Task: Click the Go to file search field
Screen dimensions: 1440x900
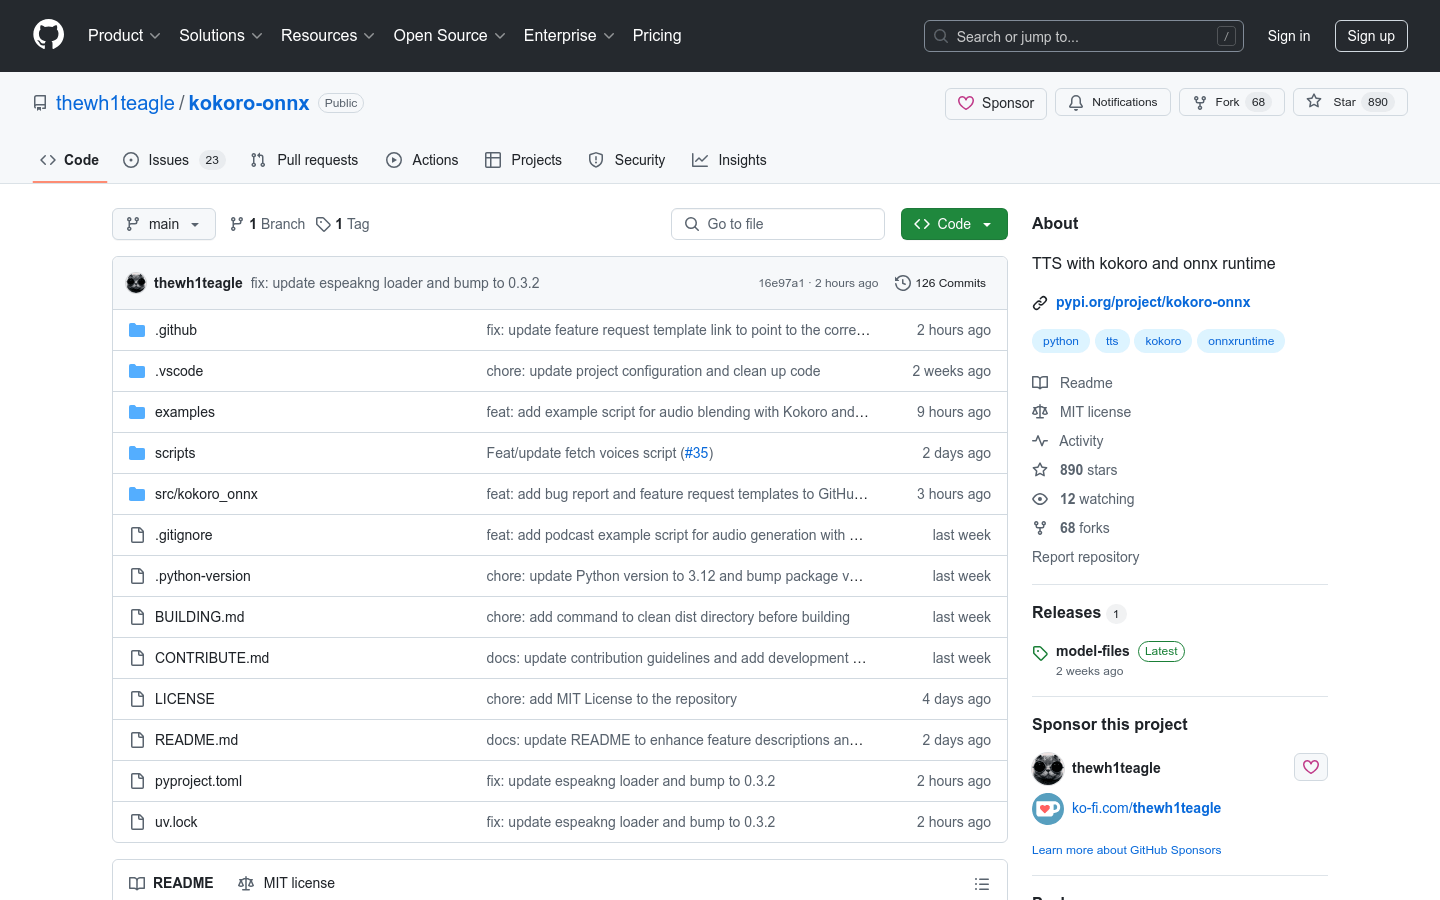Action: (x=778, y=224)
